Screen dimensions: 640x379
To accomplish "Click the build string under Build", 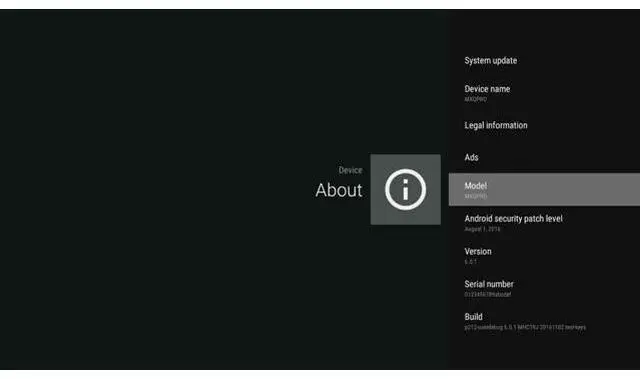I will [x=525, y=327].
